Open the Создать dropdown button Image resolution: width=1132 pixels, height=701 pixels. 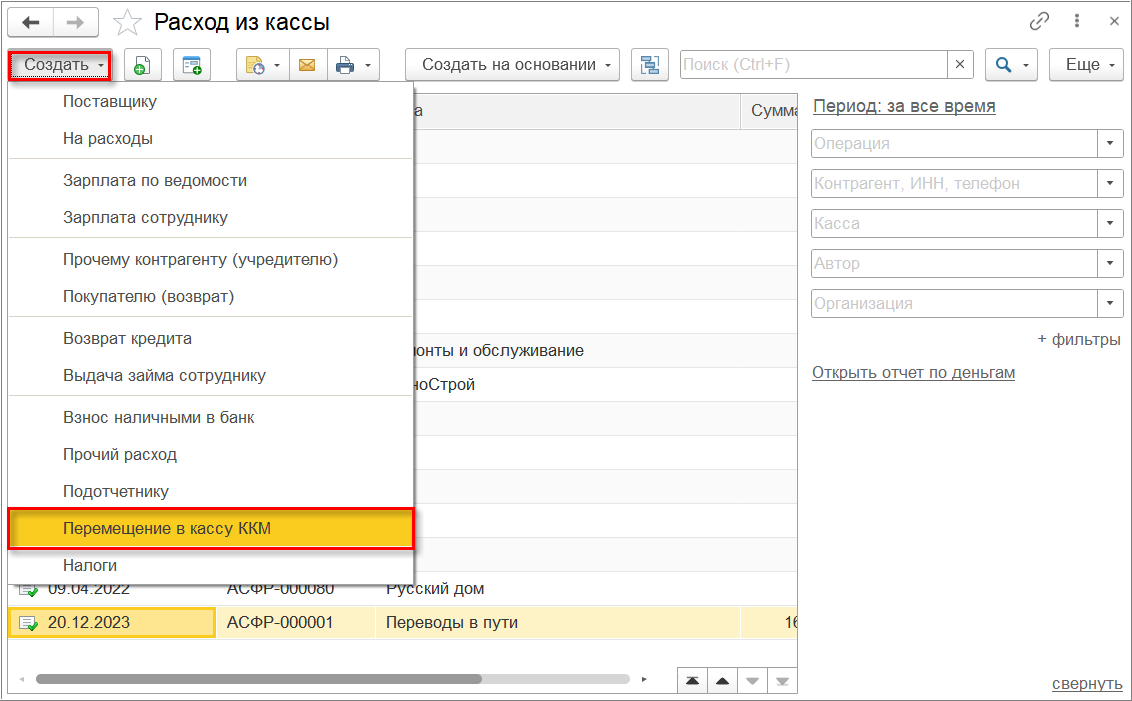point(61,65)
